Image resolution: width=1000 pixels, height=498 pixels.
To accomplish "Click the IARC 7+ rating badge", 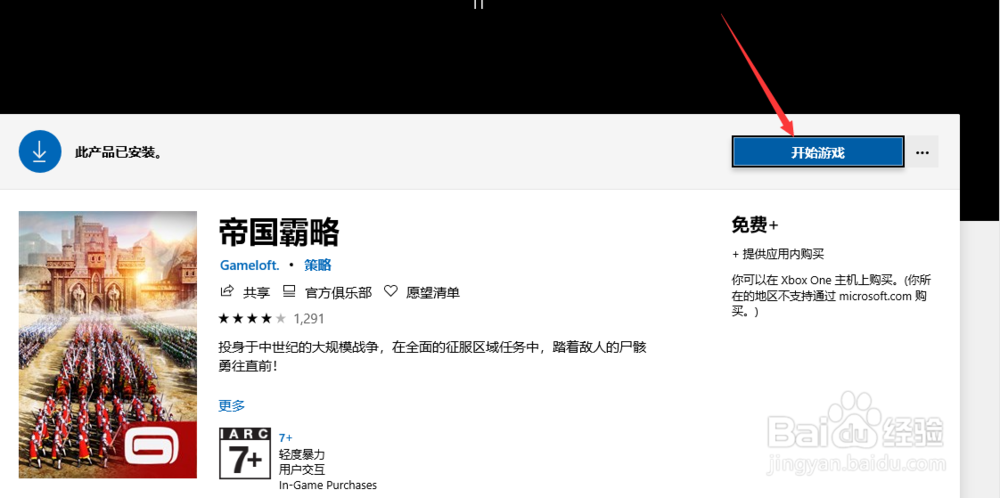I will tap(245, 453).
